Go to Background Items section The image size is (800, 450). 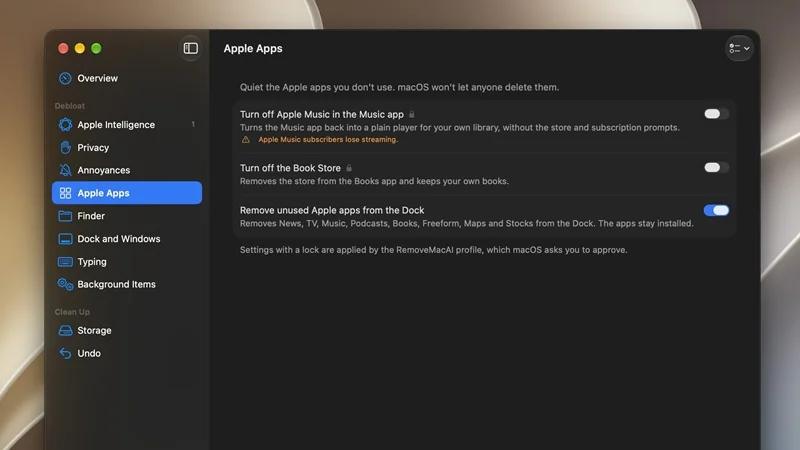pyautogui.click(x=127, y=284)
